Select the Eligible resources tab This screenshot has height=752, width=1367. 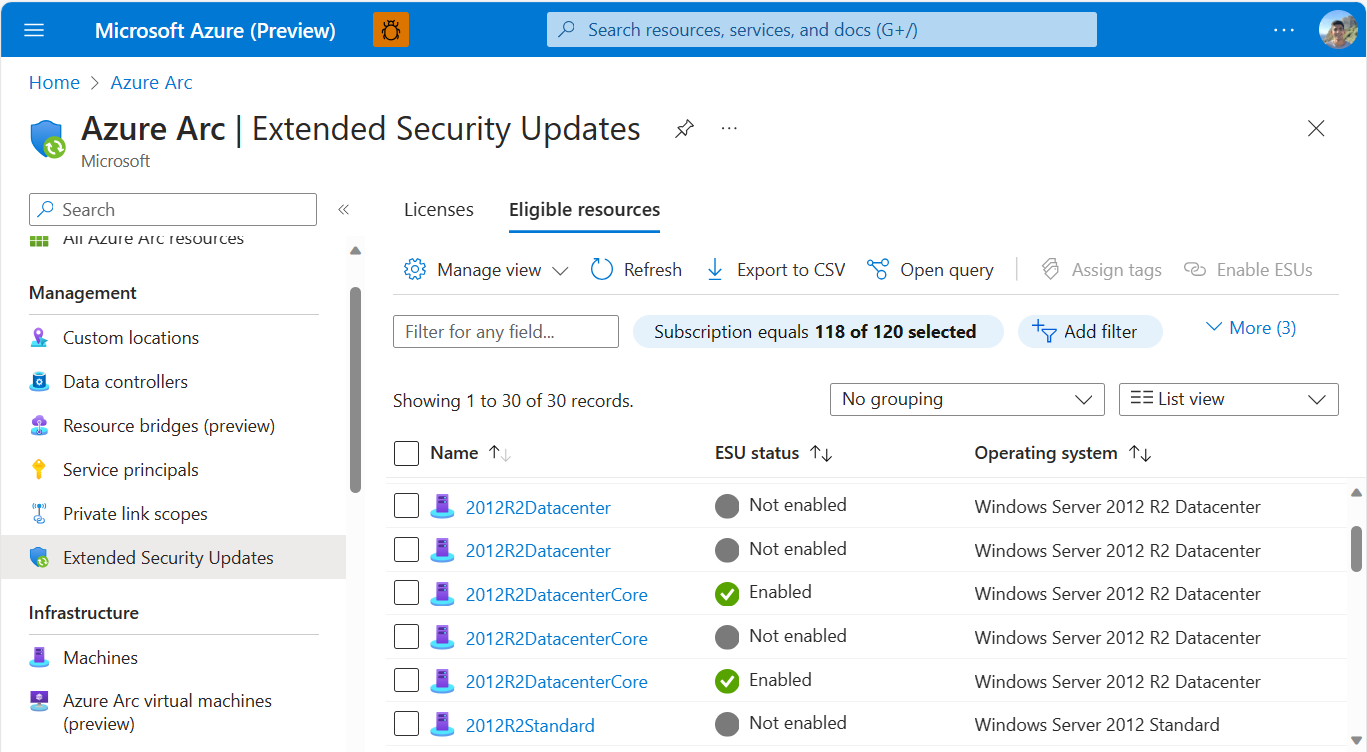(x=585, y=210)
